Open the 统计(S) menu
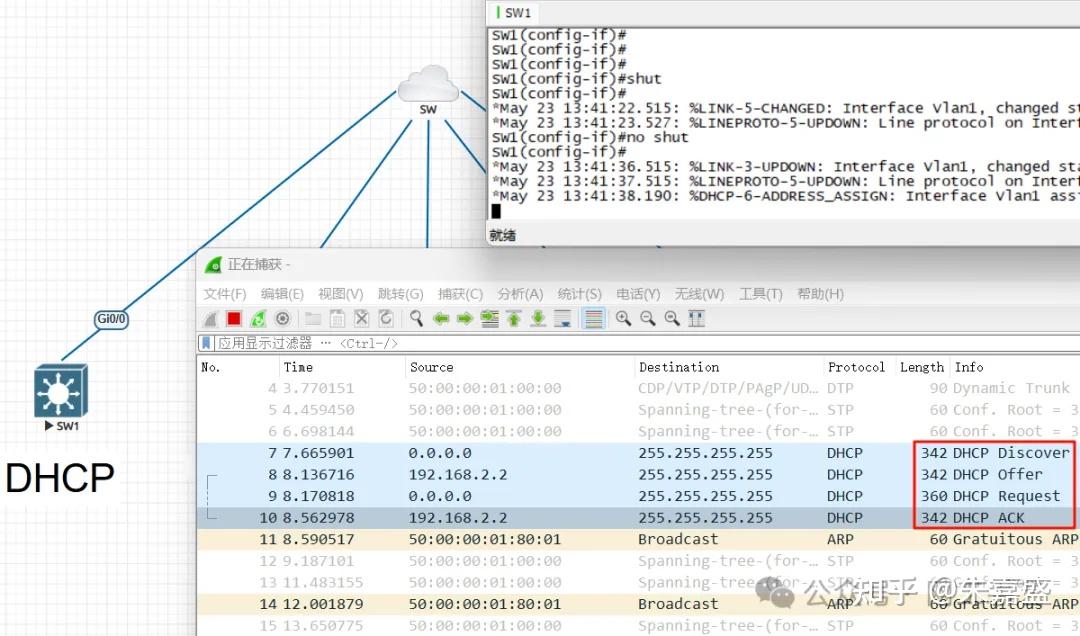The height and width of the screenshot is (636, 1080). 578,293
